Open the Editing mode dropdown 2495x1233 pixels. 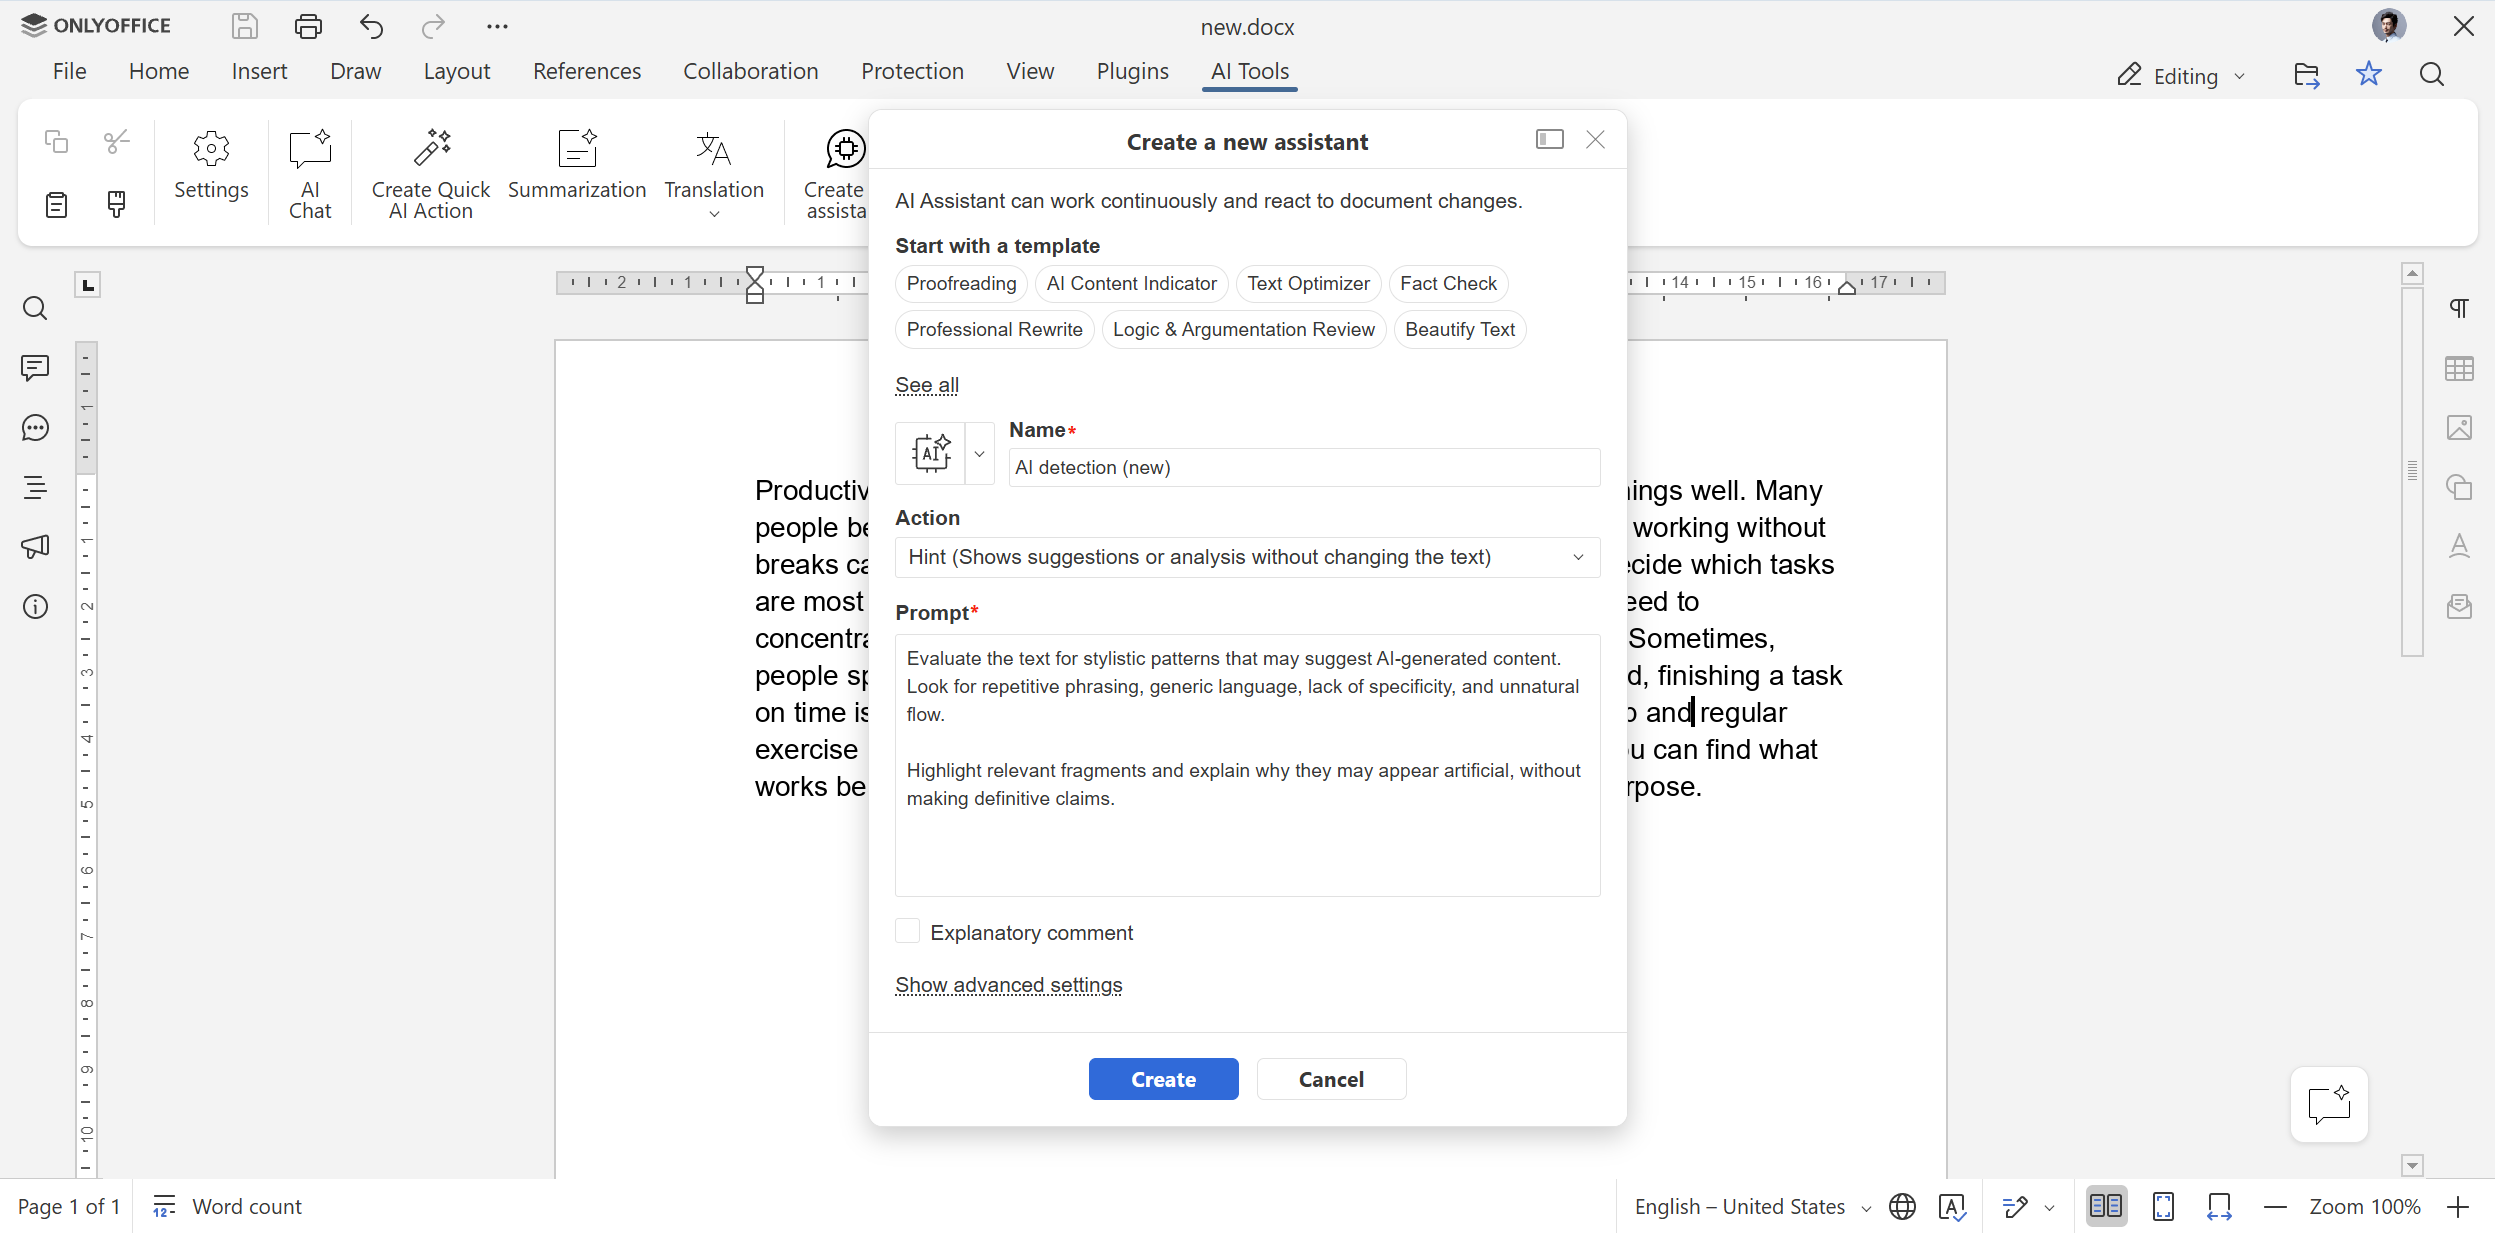tap(2180, 76)
